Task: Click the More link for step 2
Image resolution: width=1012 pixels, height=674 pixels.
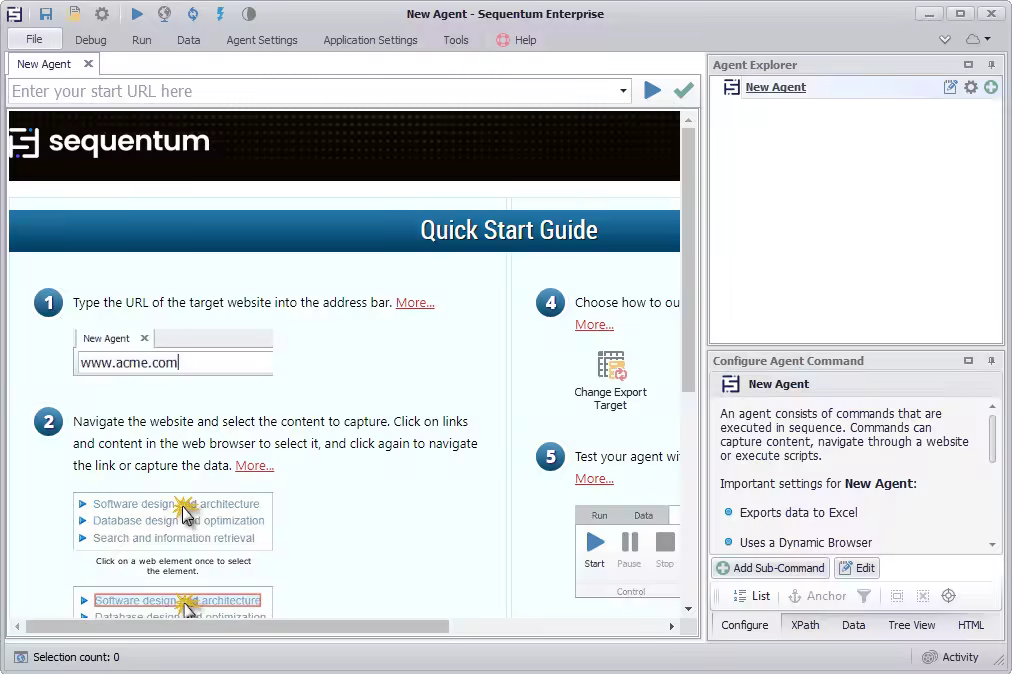Action: 254,465
